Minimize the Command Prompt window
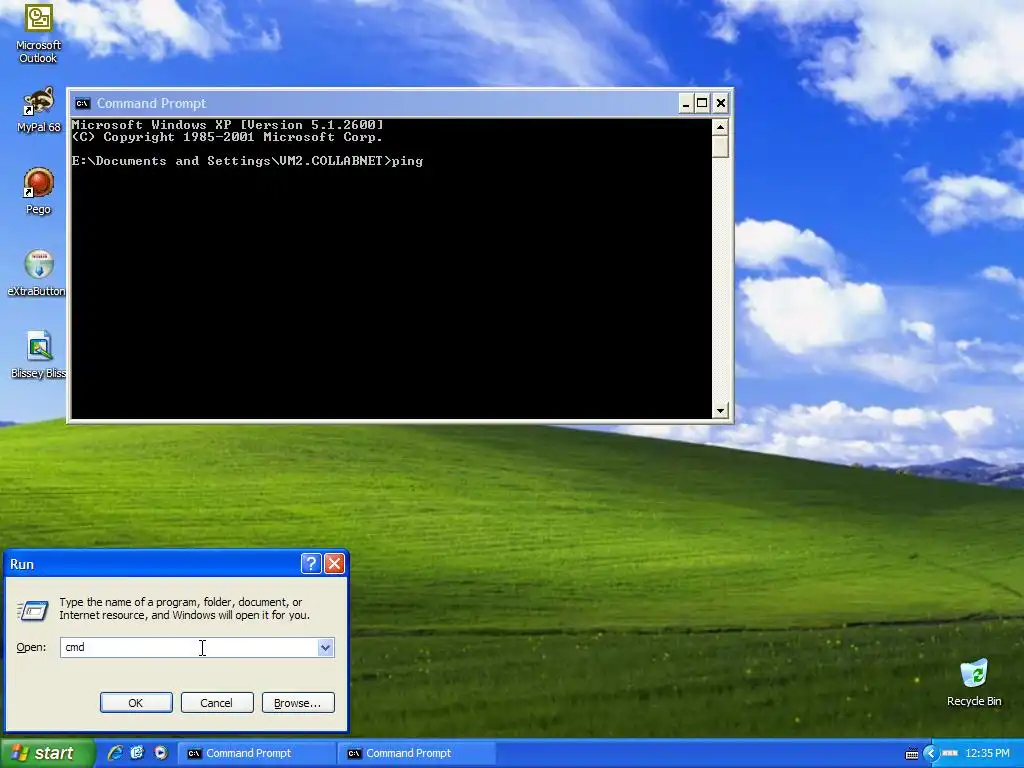The width and height of the screenshot is (1024, 768). pyautogui.click(x=685, y=103)
